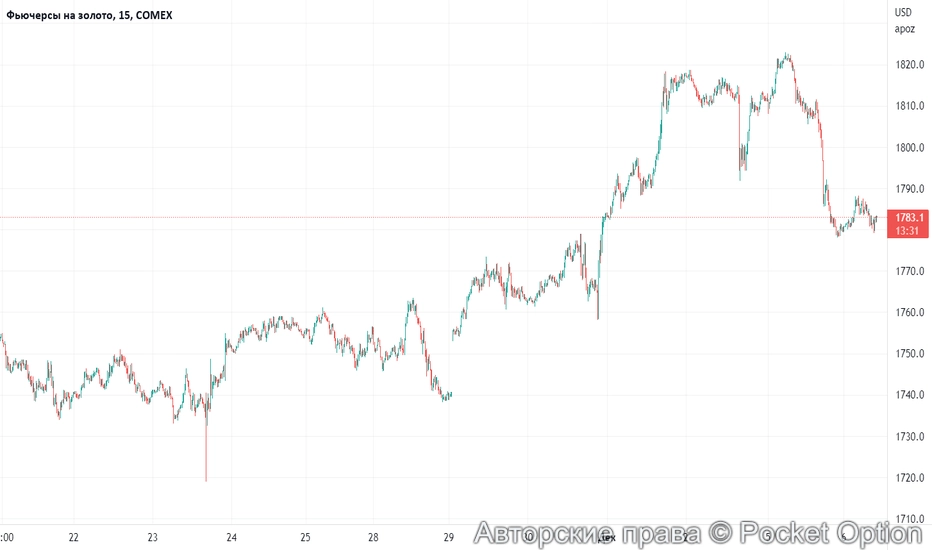Select the 1730.0 price axis label

tap(909, 437)
